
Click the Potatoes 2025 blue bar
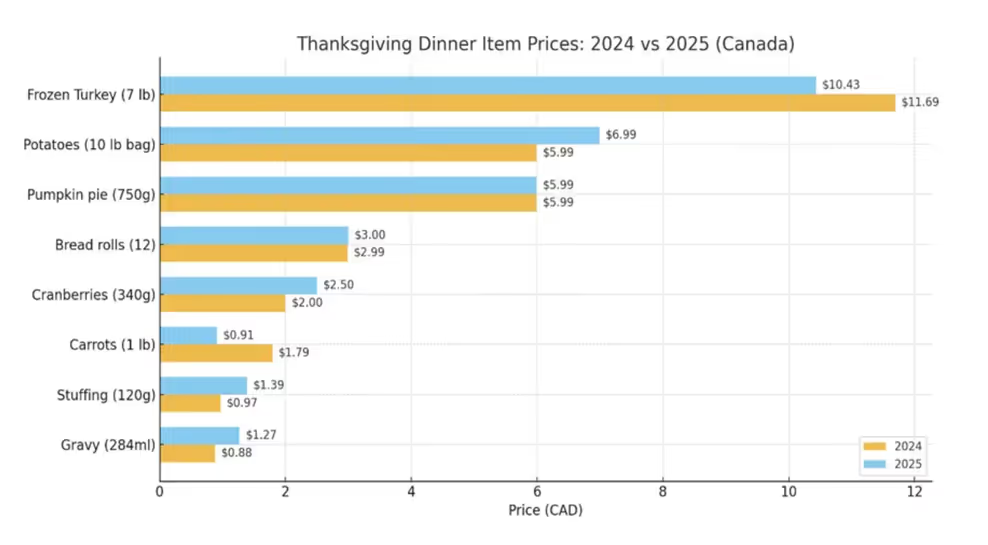tap(379, 135)
